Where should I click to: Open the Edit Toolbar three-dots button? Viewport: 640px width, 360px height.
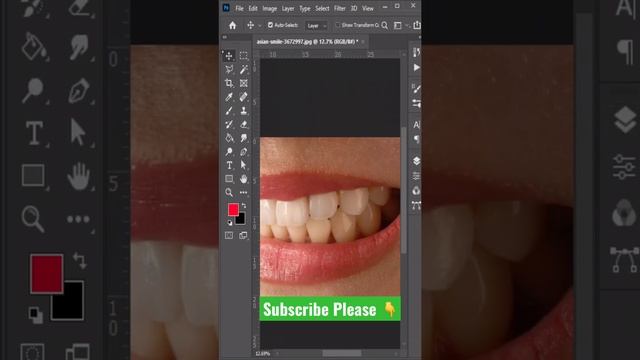(x=244, y=192)
